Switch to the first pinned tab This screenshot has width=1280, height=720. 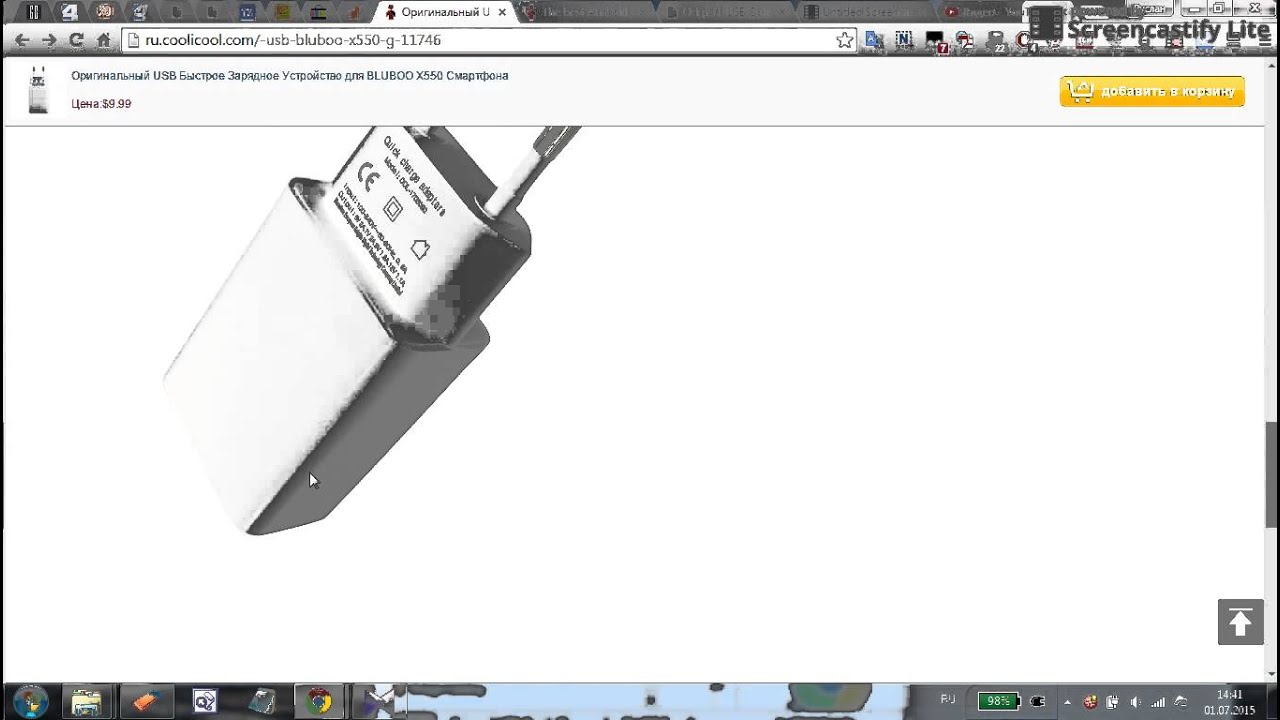(x=35, y=12)
